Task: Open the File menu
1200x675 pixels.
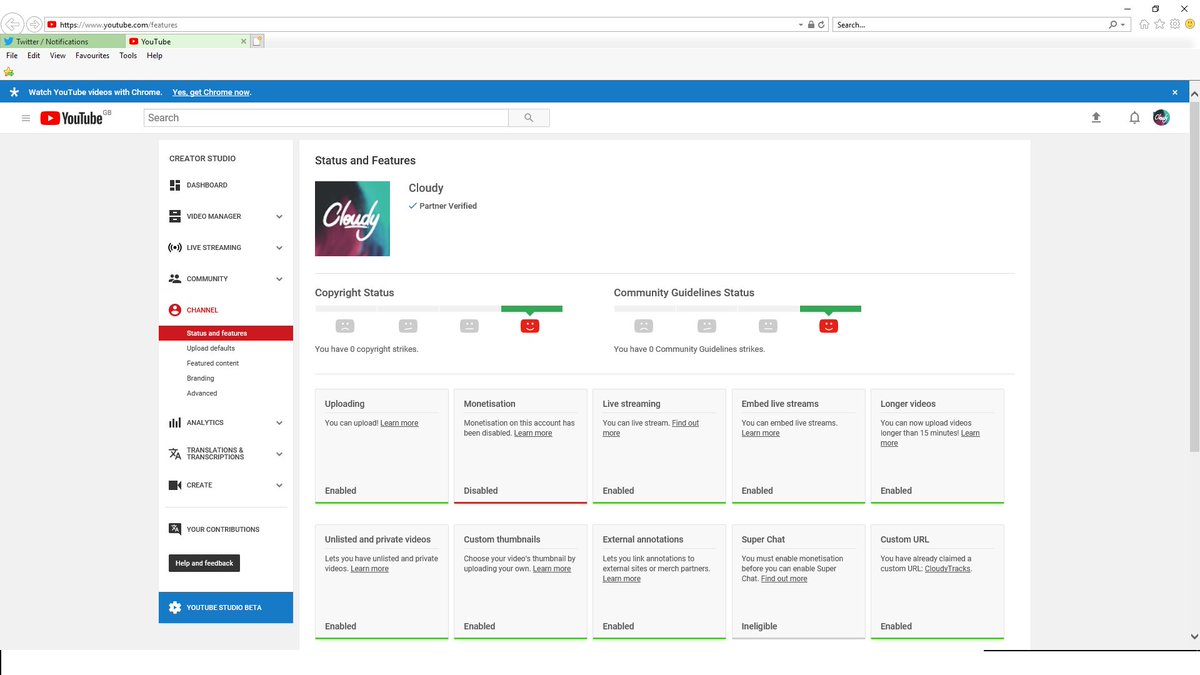Action: [12, 56]
